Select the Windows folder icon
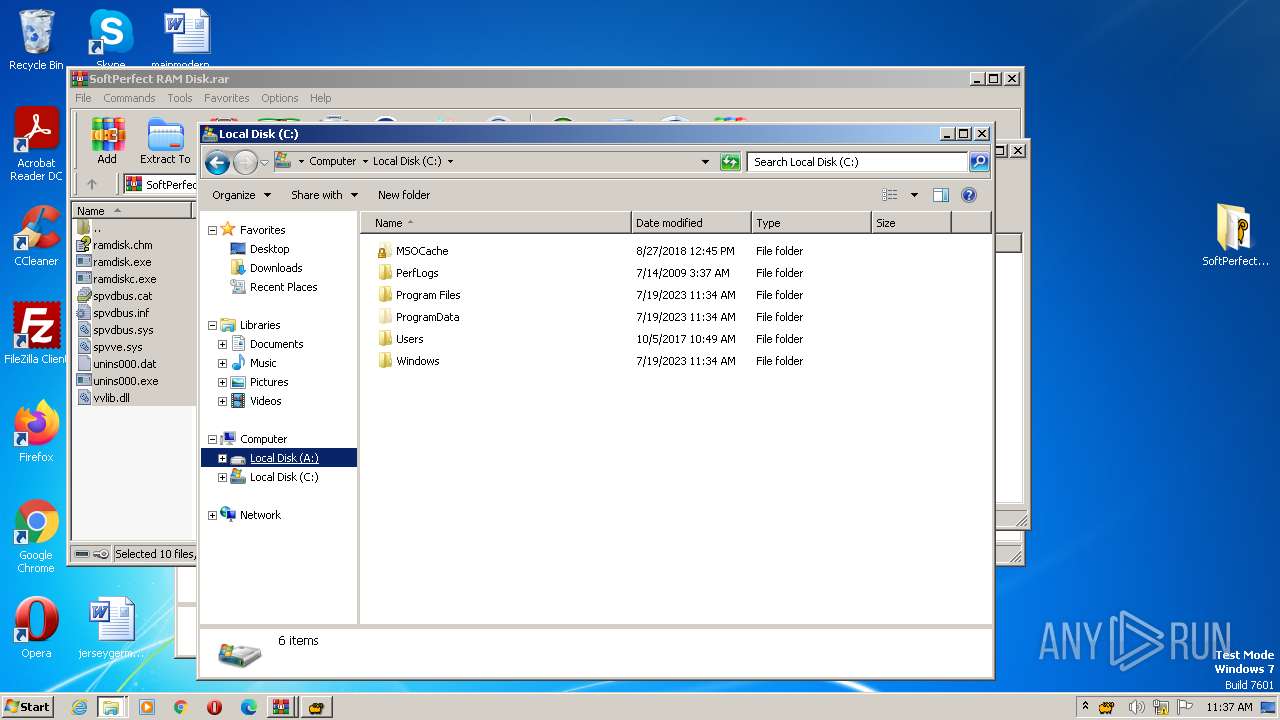1280x720 pixels. point(385,361)
